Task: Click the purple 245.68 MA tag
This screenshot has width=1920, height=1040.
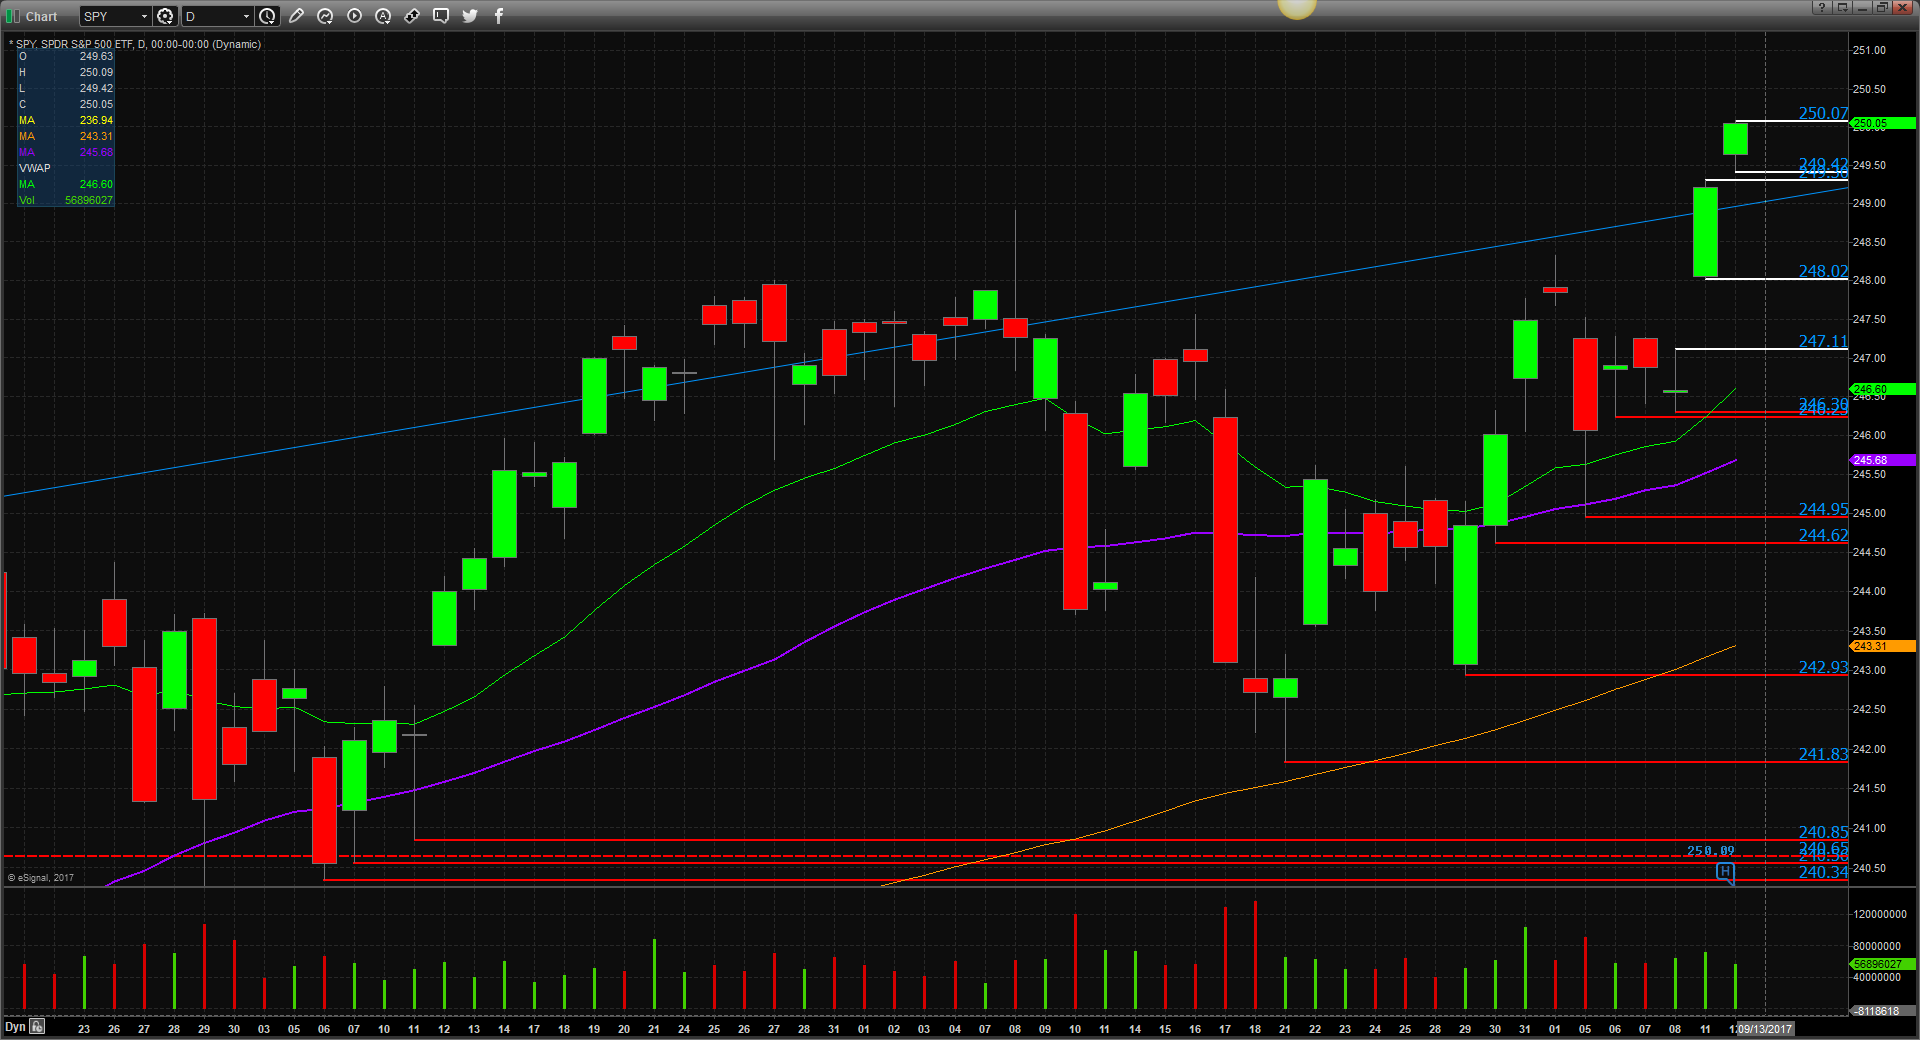Action: [x=1883, y=460]
